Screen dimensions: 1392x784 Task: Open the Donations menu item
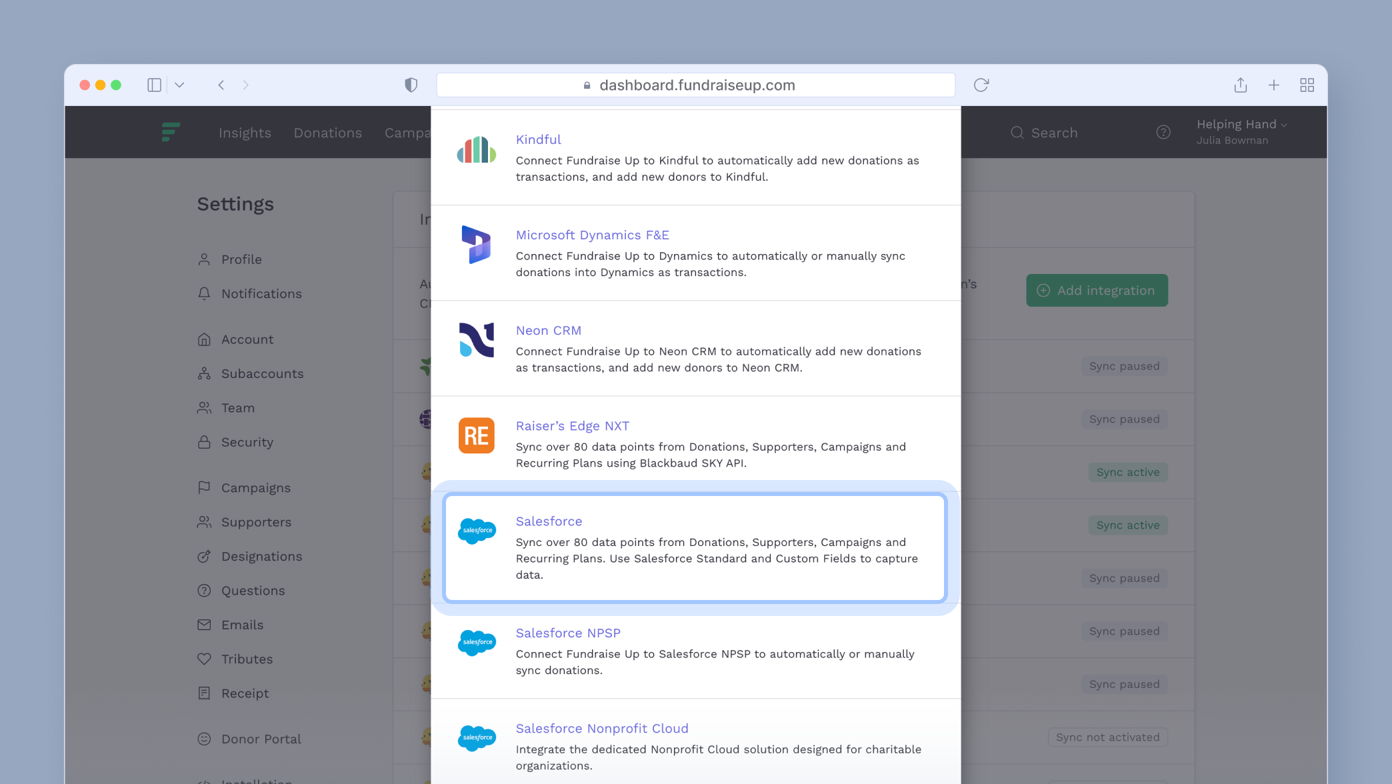tap(327, 132)
